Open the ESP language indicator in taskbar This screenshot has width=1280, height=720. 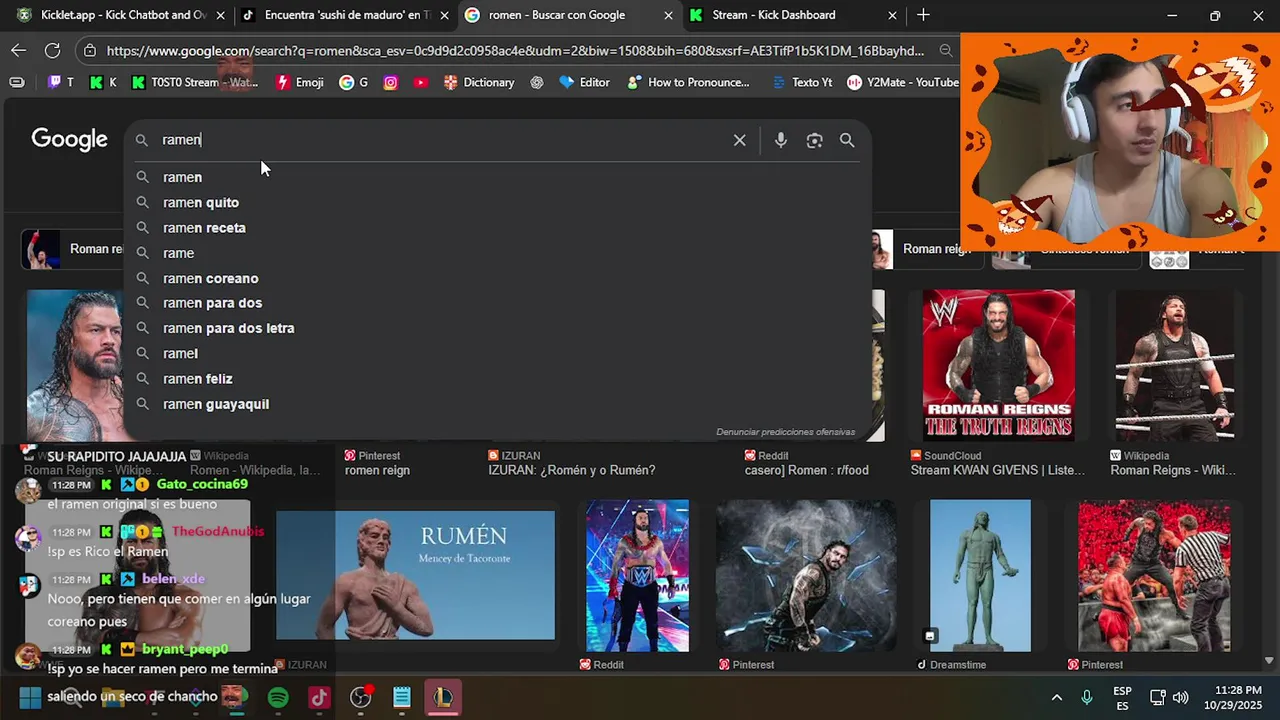1122,697
